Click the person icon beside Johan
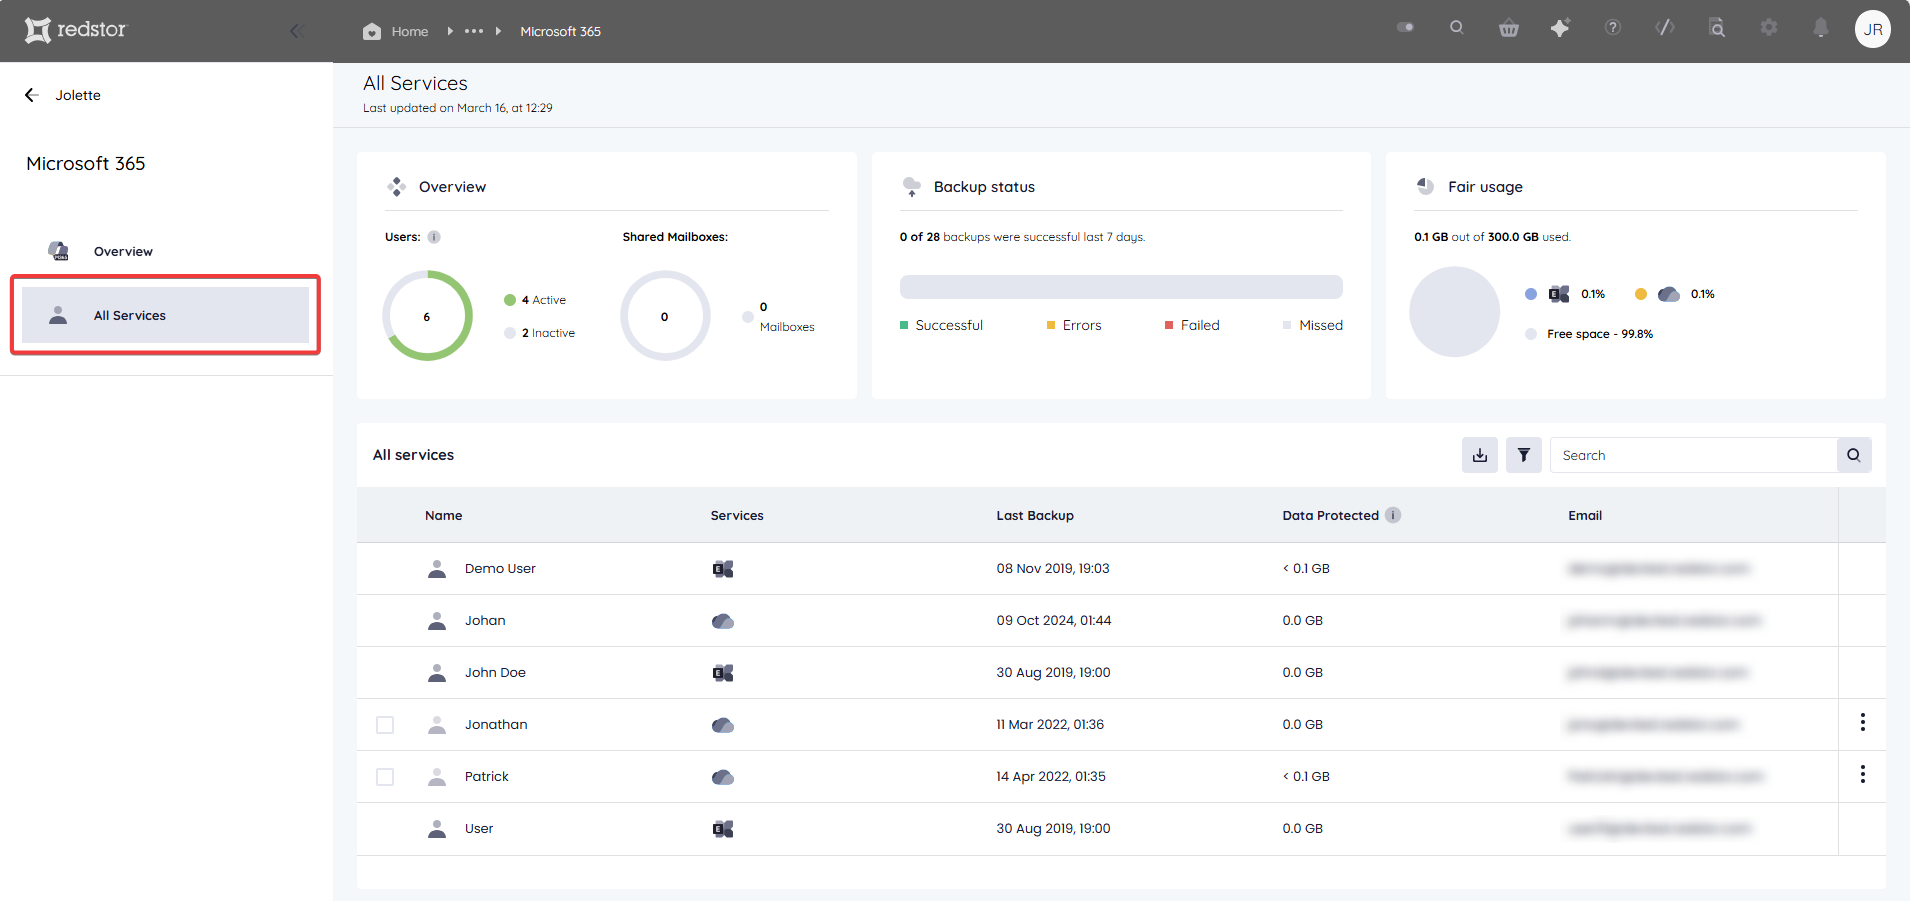 pyautogui.click(x=437, y=621)
